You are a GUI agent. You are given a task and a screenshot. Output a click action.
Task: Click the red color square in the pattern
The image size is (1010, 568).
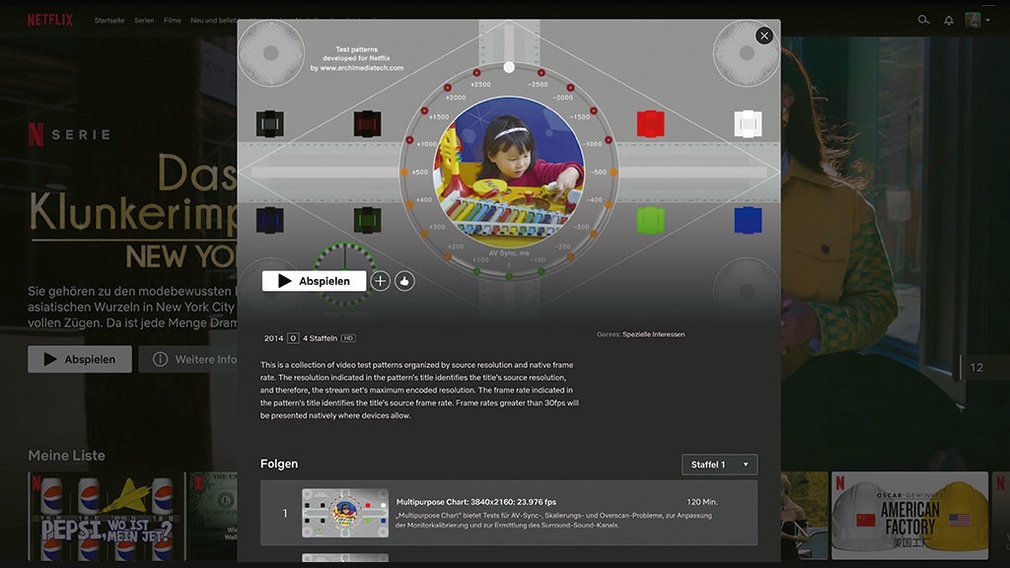click(x=651, y=124)
